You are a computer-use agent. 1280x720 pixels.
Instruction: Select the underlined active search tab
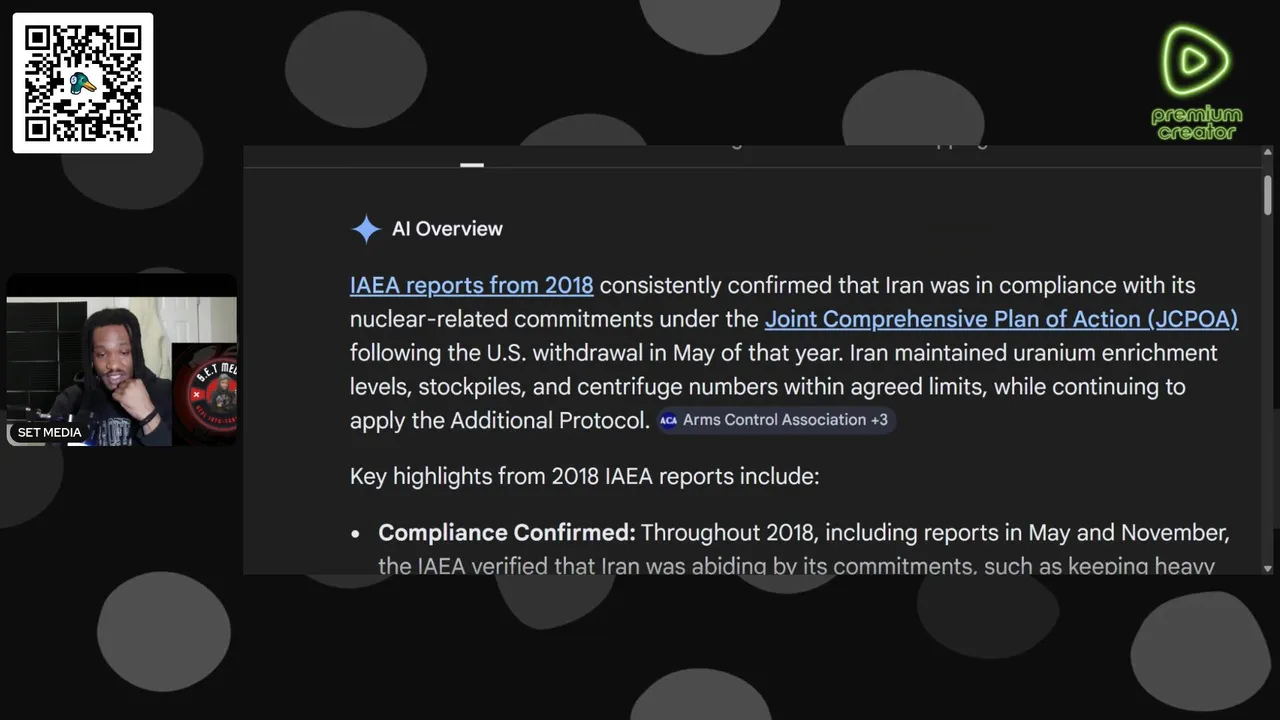tap(472, 164)
